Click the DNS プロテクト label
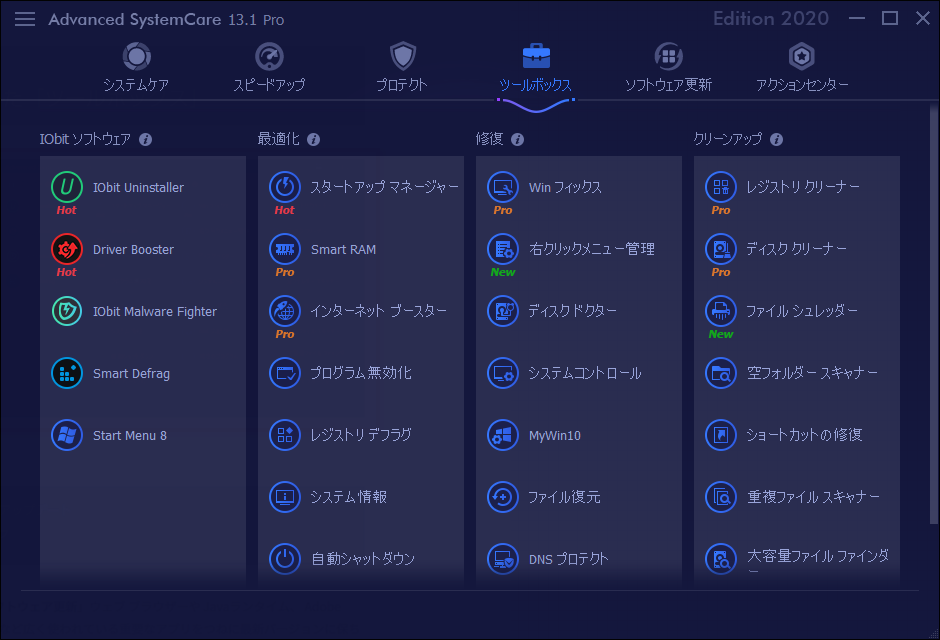 point(568,559)
